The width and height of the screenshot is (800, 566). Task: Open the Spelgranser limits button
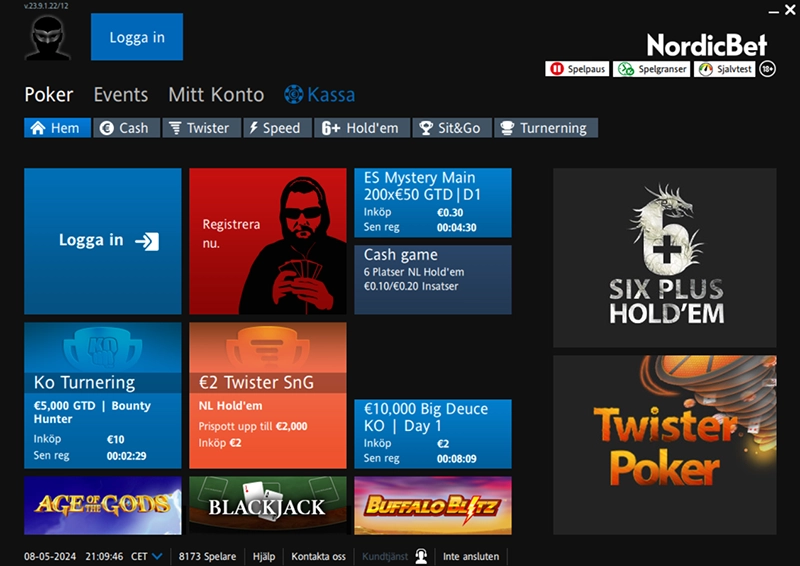(652, 69)
